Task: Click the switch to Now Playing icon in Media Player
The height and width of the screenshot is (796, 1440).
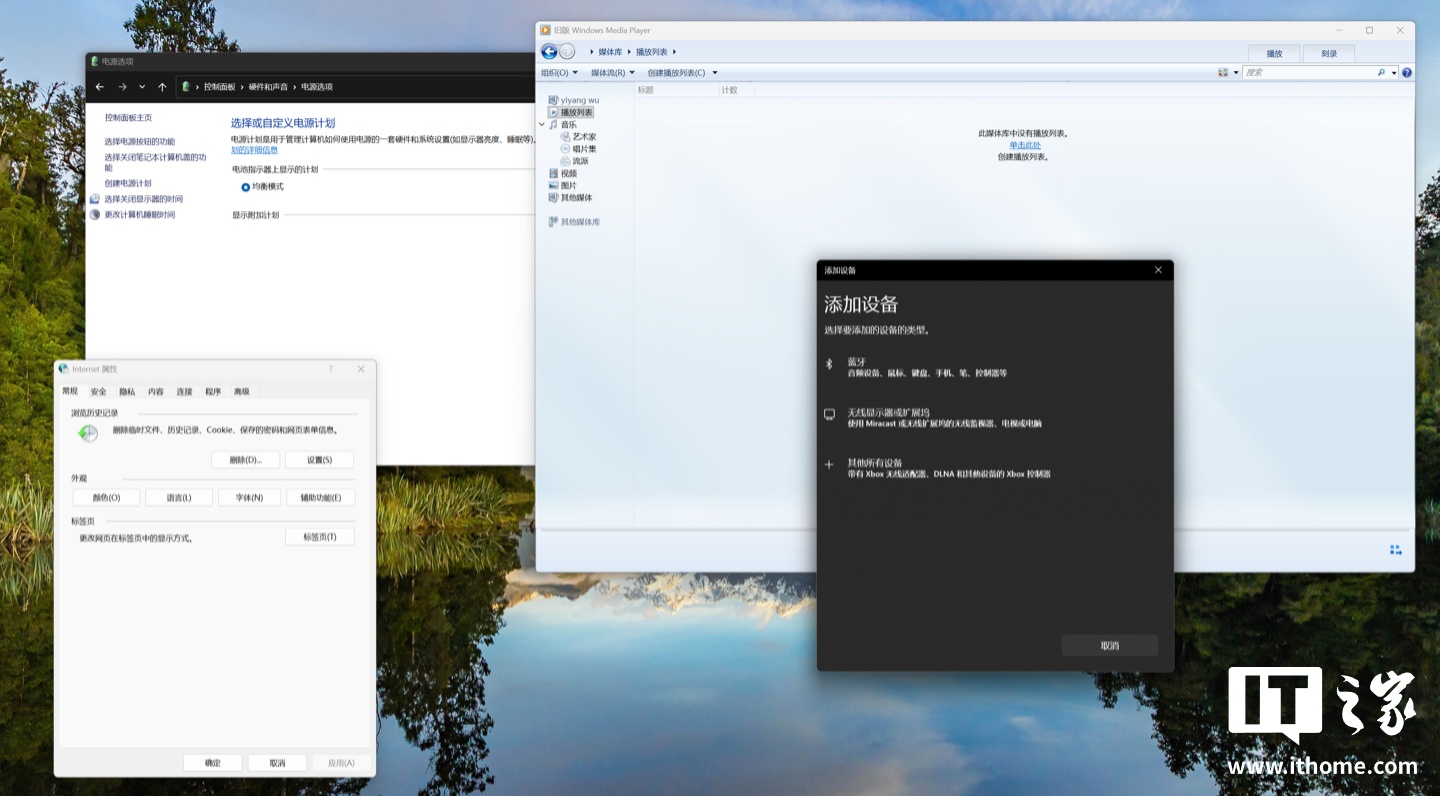Action: click(x=1395, y=550)
